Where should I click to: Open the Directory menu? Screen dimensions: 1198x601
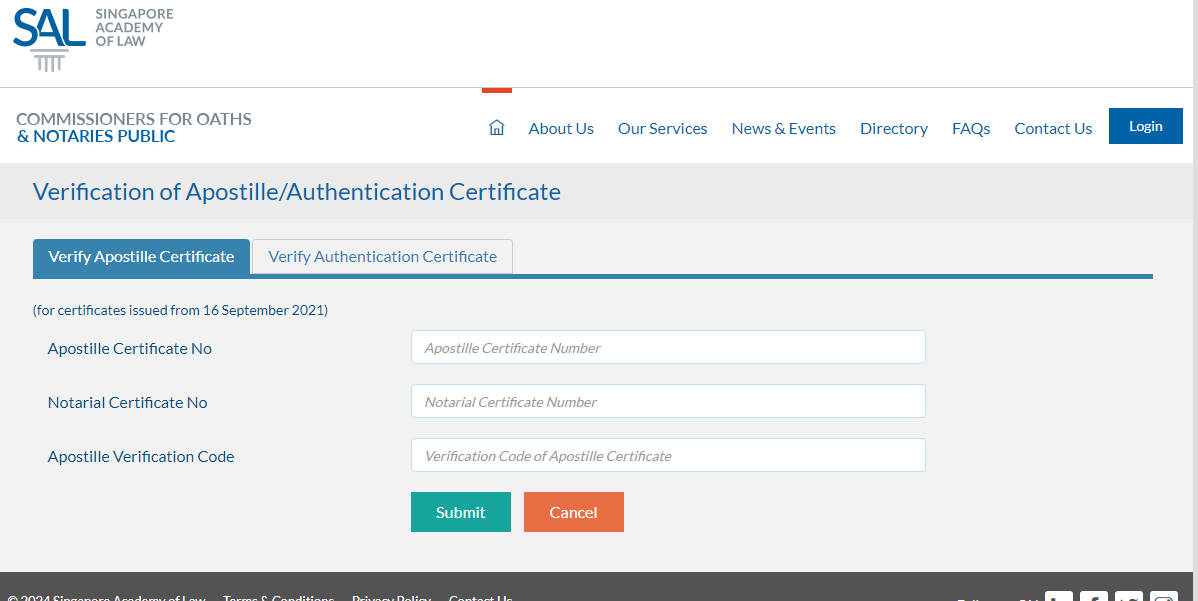894,128
